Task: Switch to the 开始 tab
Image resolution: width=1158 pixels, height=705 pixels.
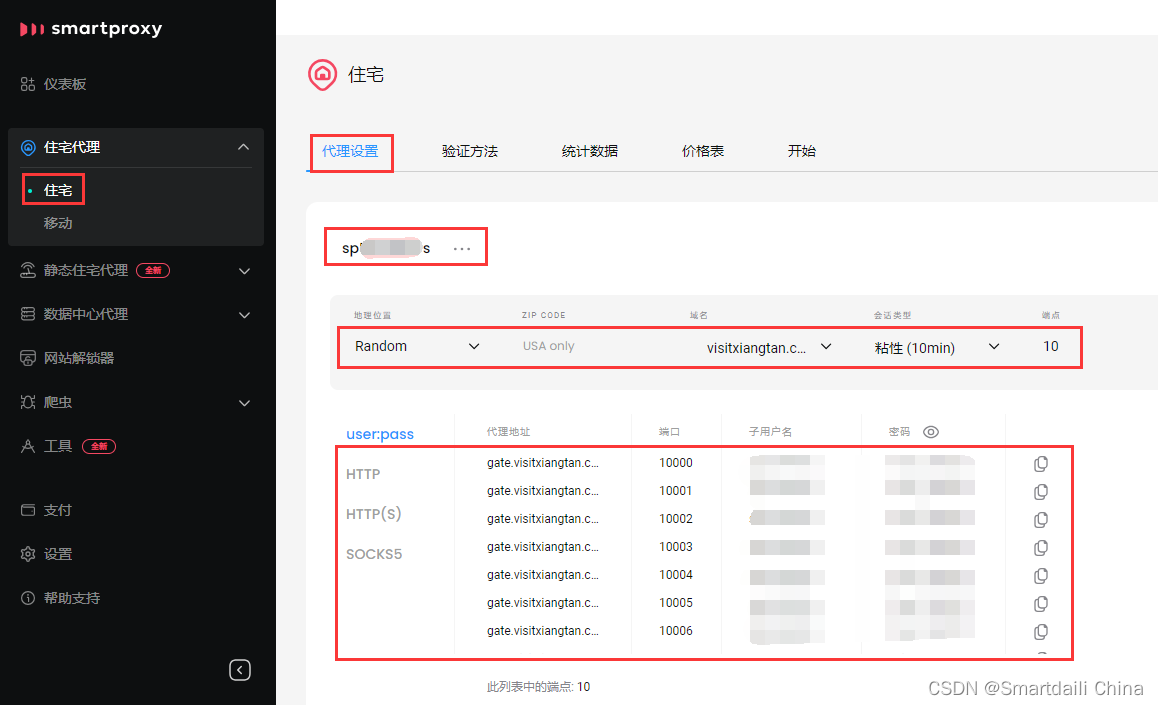Action: click(801, 151)
